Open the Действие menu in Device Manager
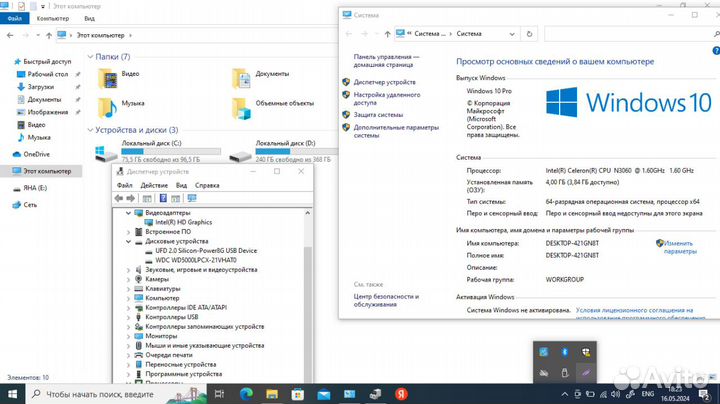 click(x=154, y=185)
